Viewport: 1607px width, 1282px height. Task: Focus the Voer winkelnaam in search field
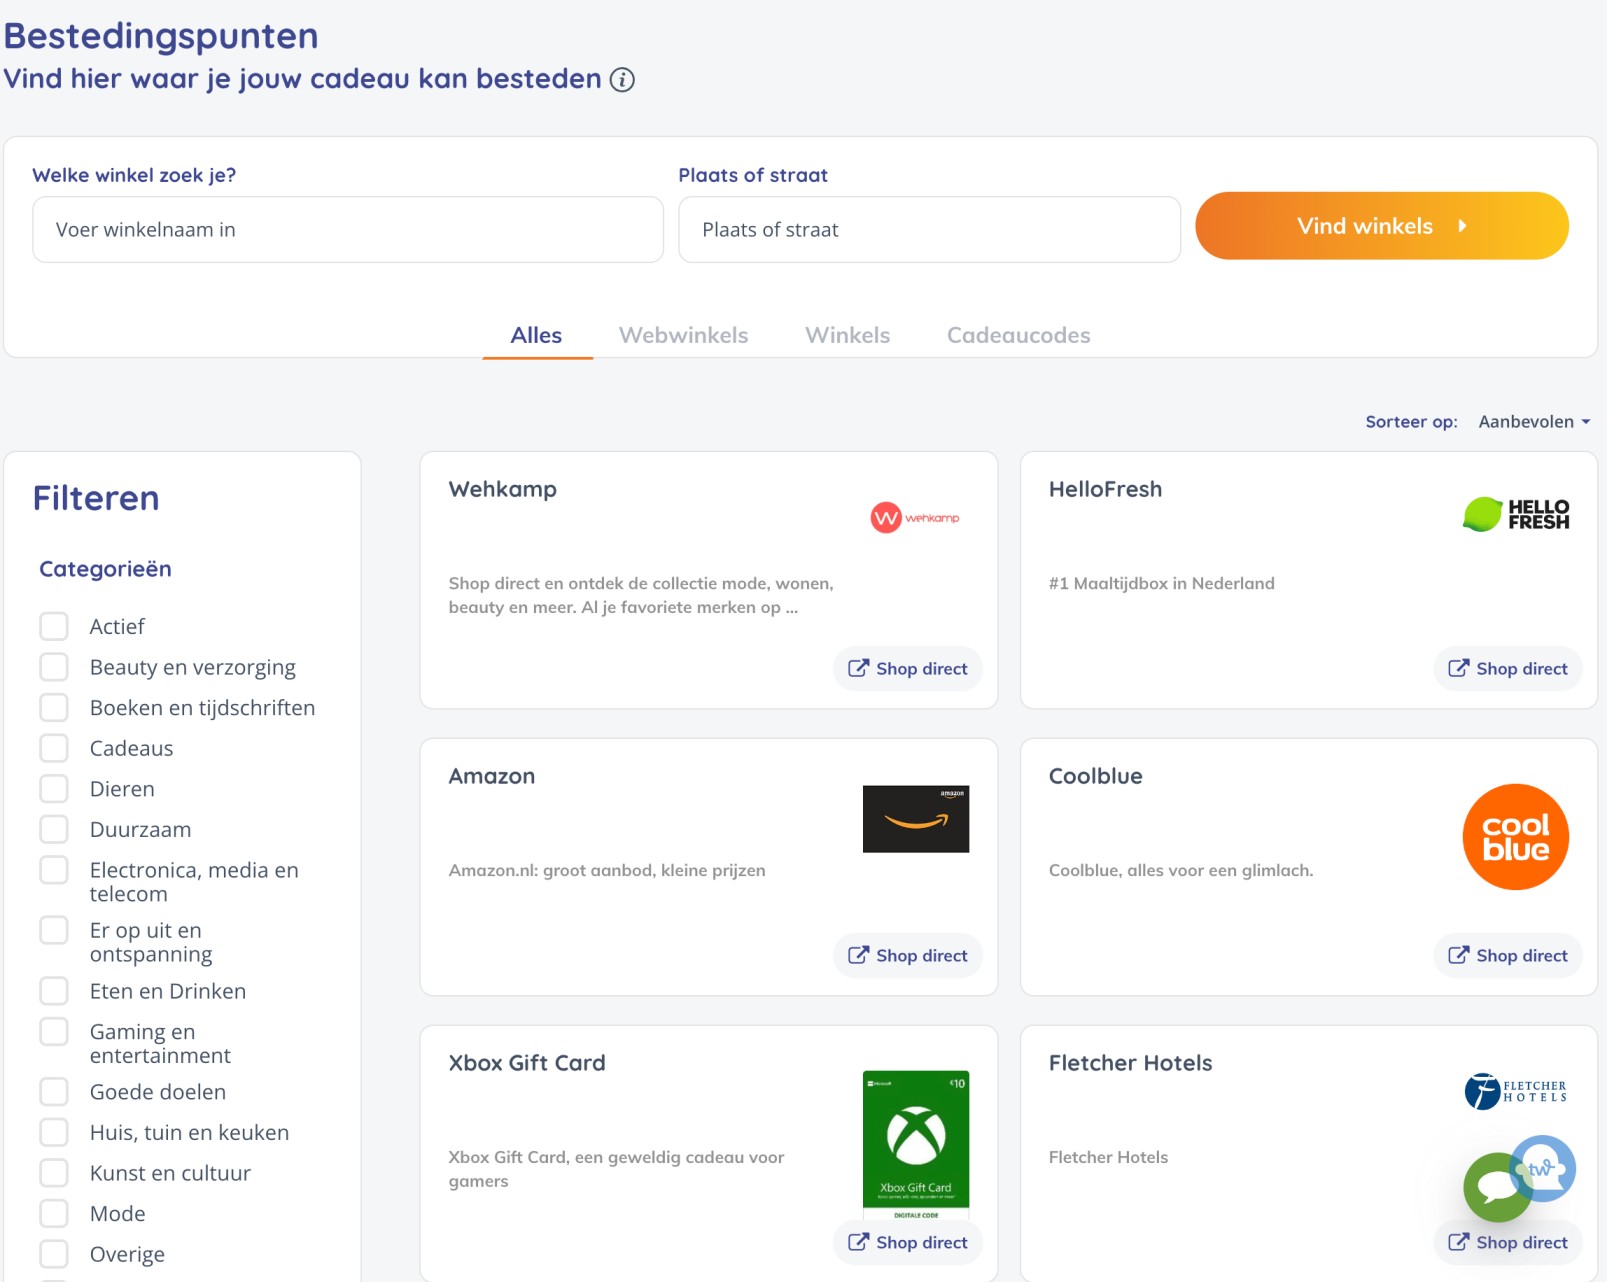coord(348,230)
